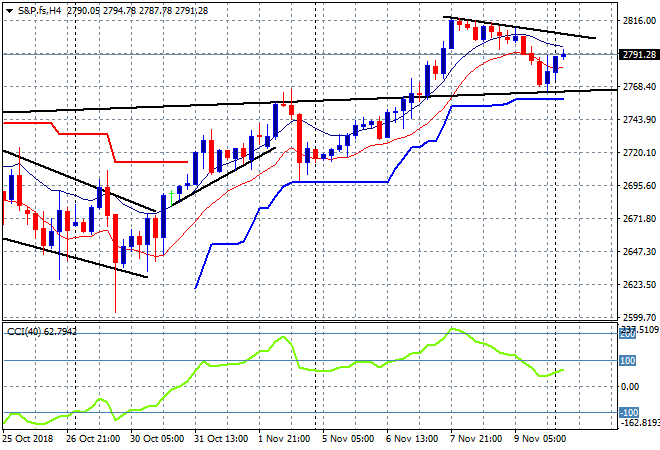Click the price axis label 2743.90

(x=639, y=120)
